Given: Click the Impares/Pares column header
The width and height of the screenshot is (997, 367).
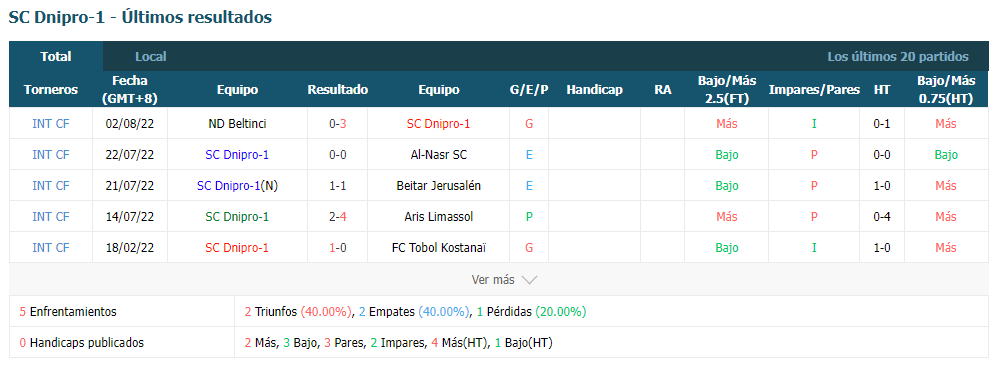Looking at the screenshot, I should point(814,90).
